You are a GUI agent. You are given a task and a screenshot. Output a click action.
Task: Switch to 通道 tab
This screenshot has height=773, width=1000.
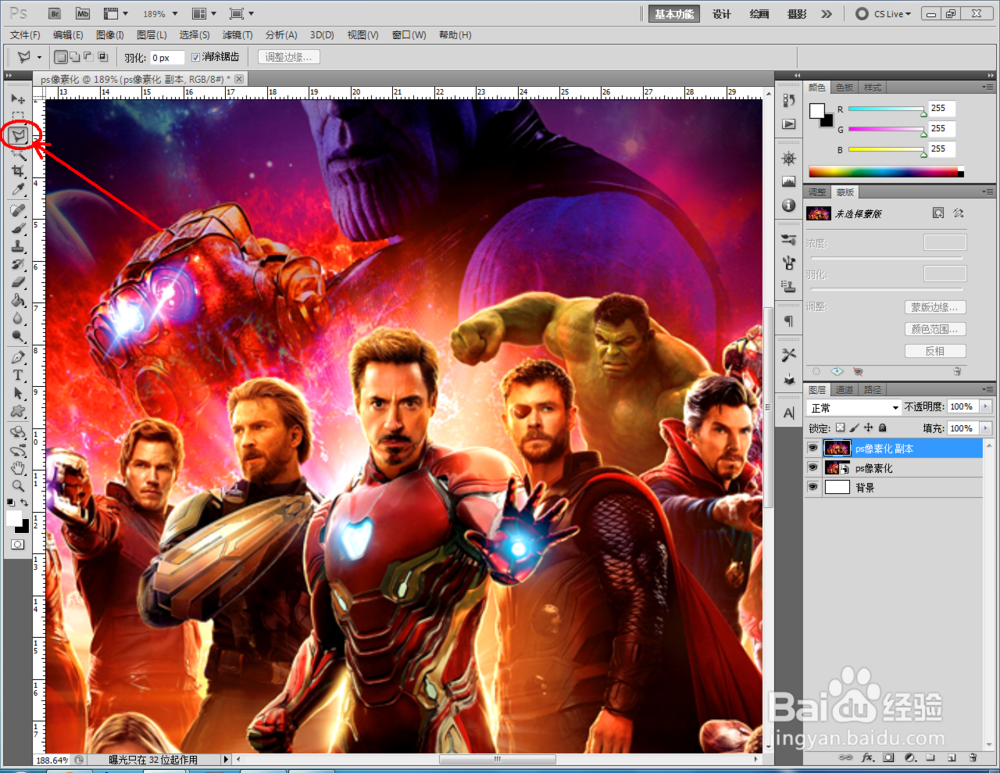[x=844, y=390]
